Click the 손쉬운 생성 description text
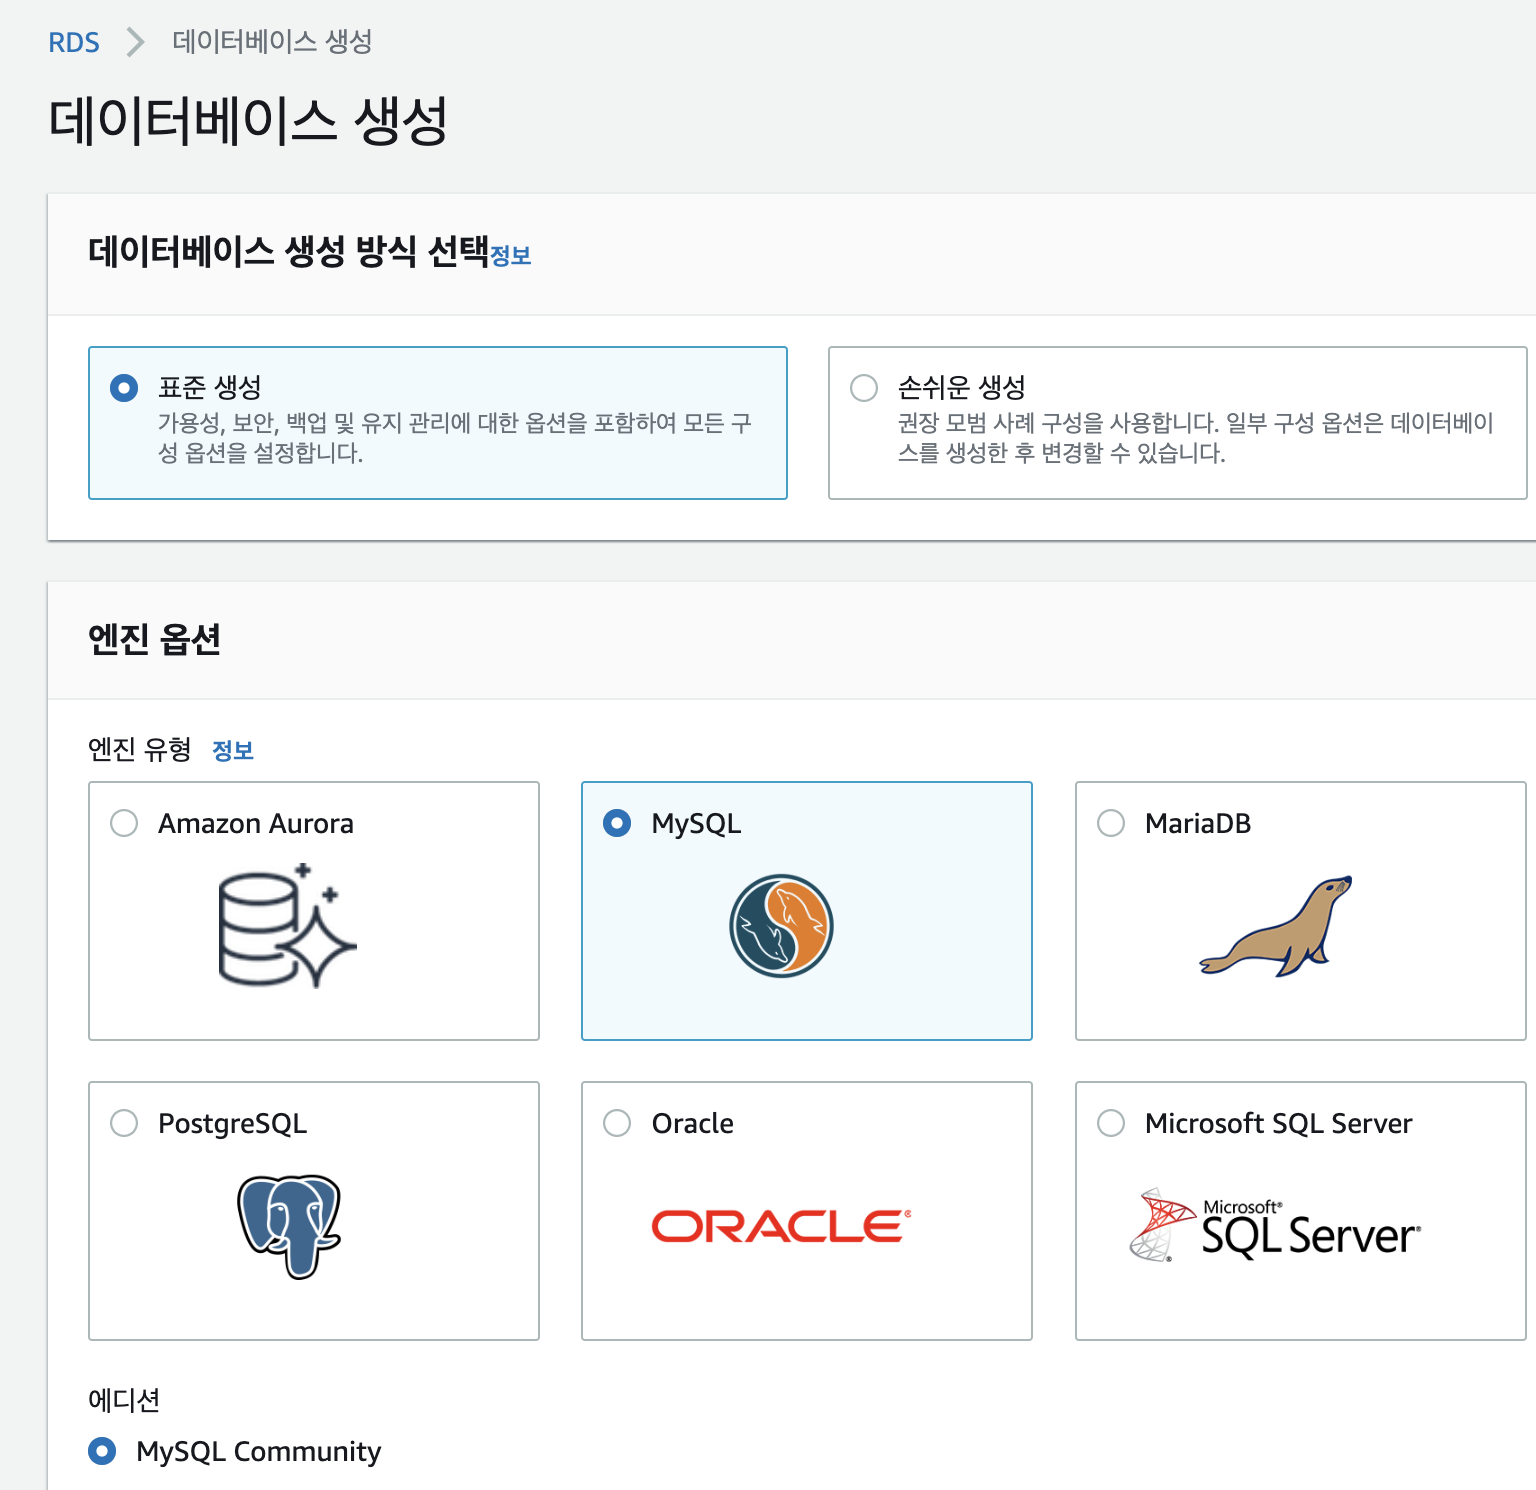The width and height of the screenshot is (1536, 1490). [1195, 438]
